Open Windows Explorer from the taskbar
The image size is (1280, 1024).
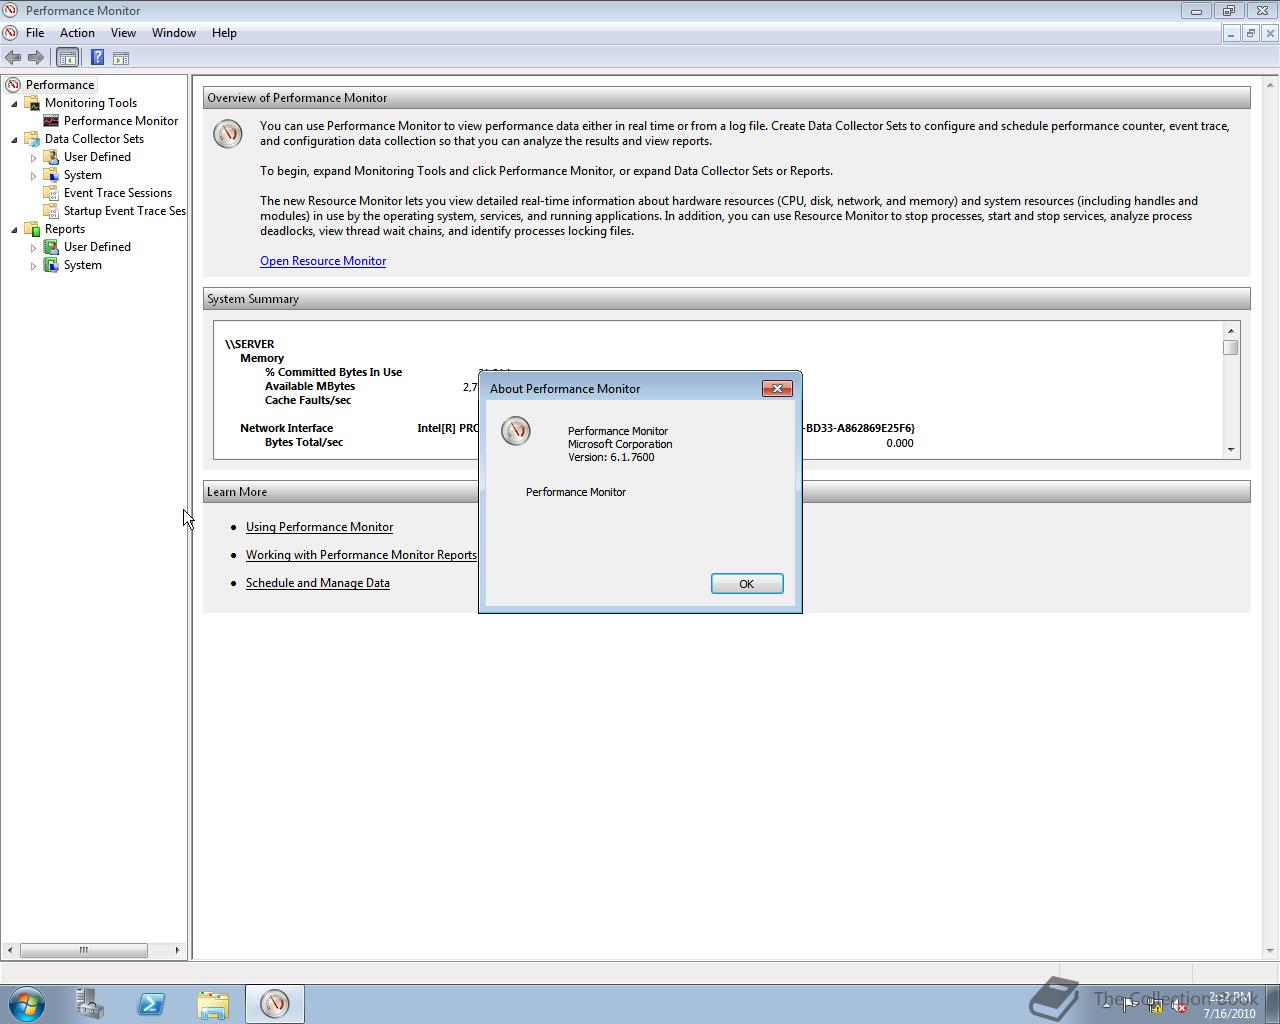(x=213, y=1004)
